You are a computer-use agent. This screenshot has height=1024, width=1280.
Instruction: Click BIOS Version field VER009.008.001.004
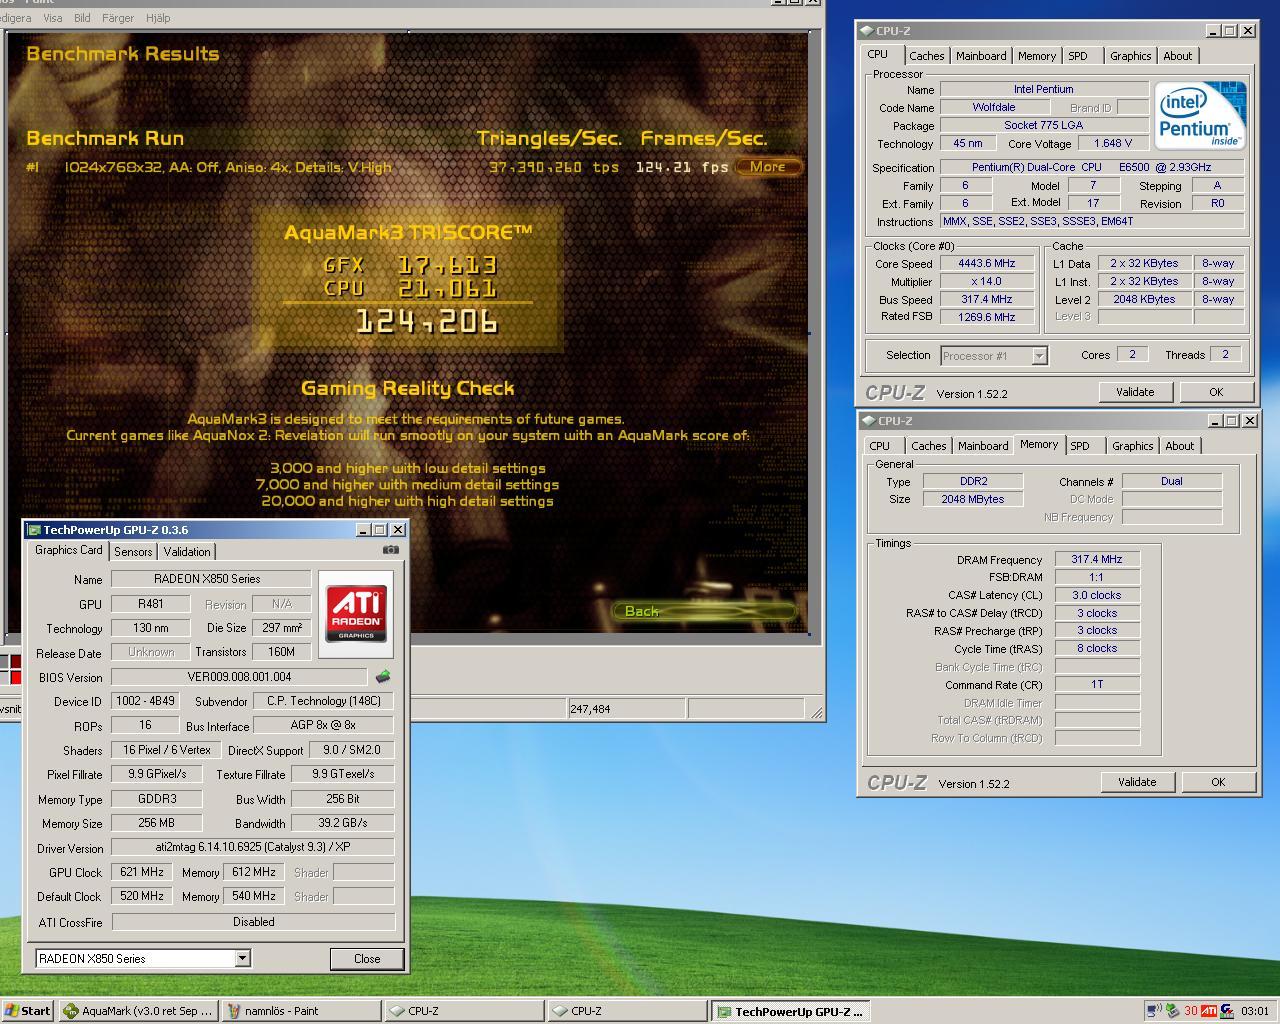tap(239, 677)
